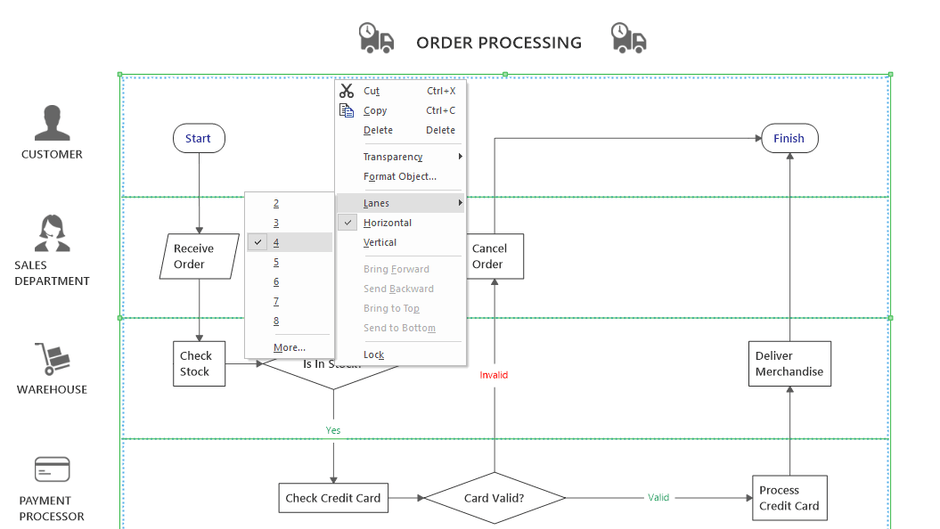
Task: Click the delivery truck icon left of title
Action: click(376, 39)
